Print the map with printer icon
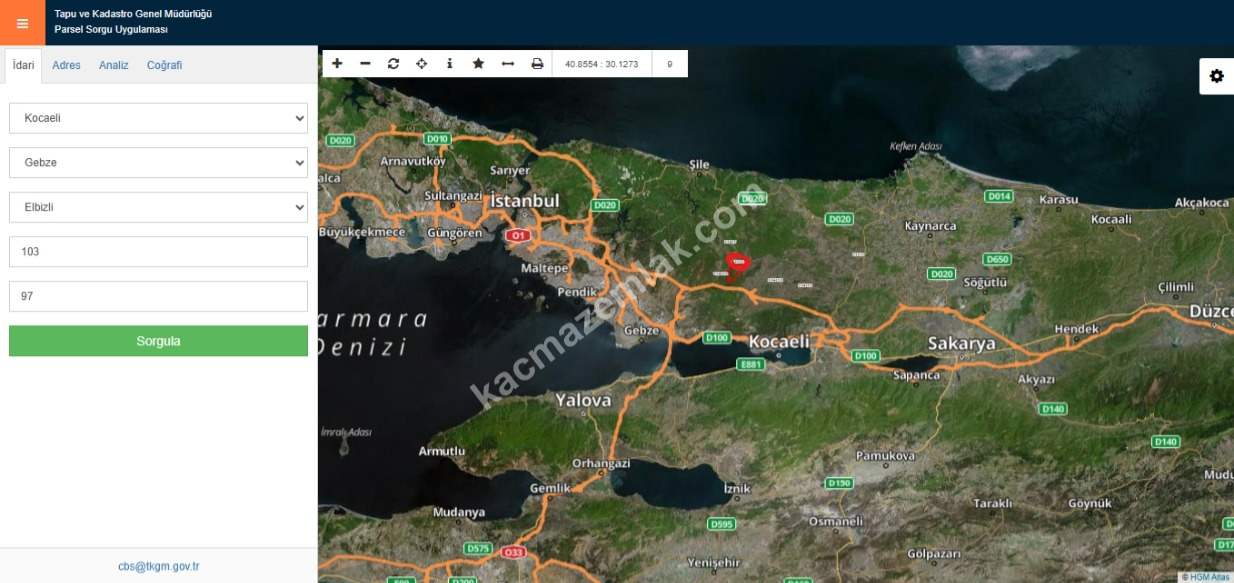 pyautogui.click(x=537, y=64)
